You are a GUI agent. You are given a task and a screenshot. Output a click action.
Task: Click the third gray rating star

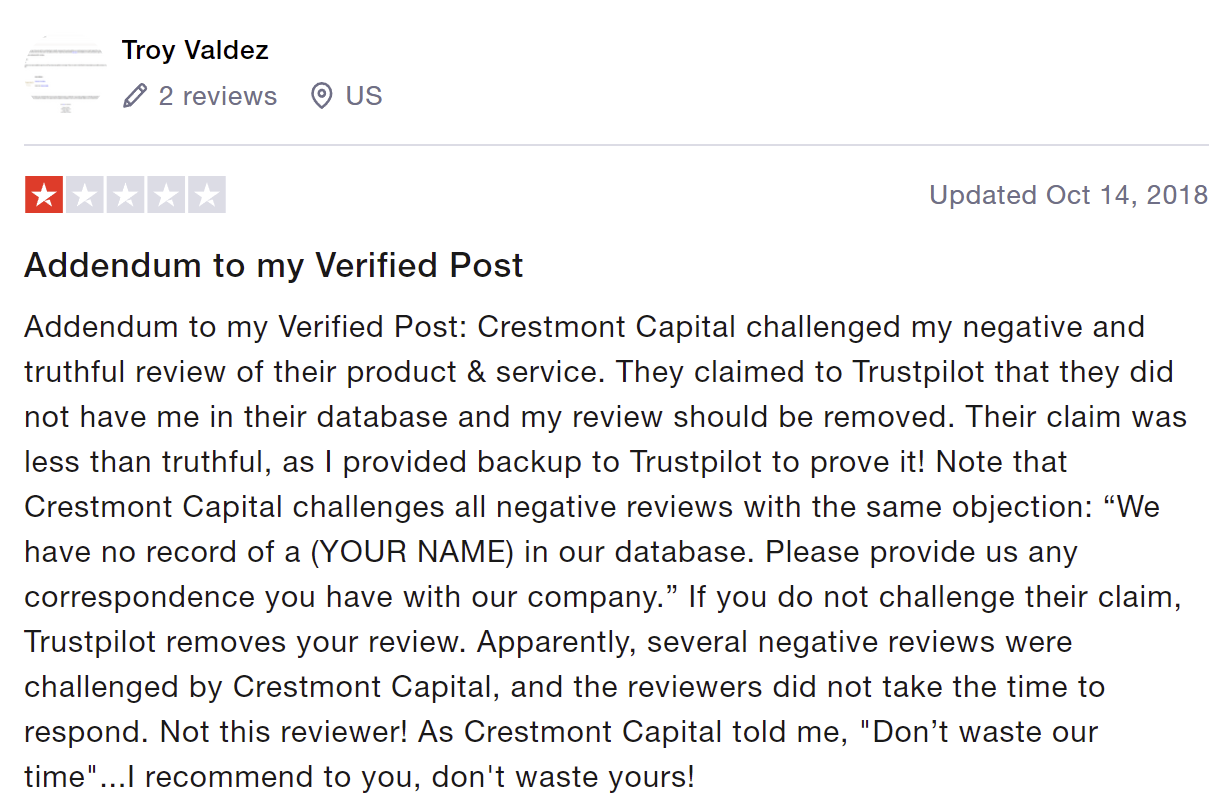coord(125,195)
